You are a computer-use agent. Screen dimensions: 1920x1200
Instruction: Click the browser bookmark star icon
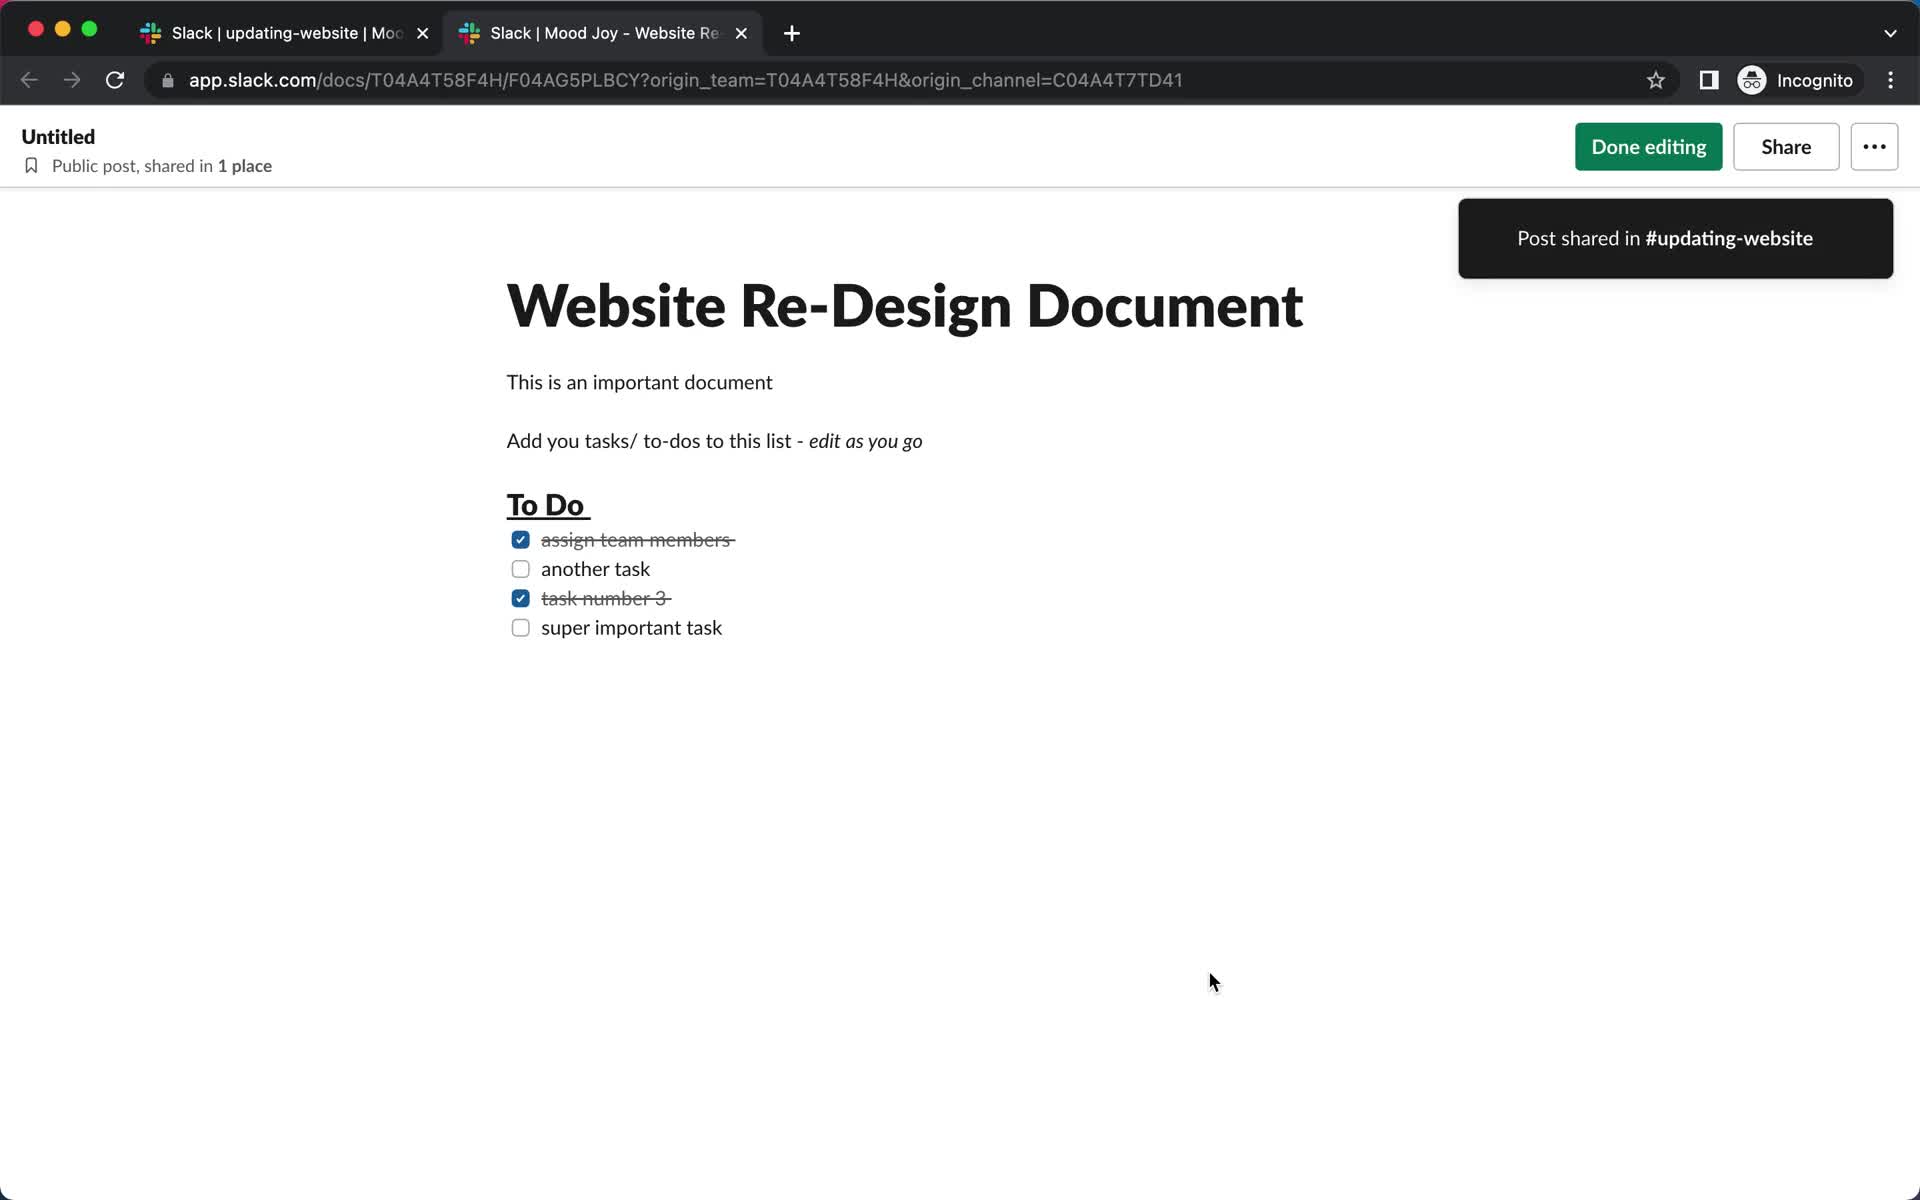[x=1655, y=79]
